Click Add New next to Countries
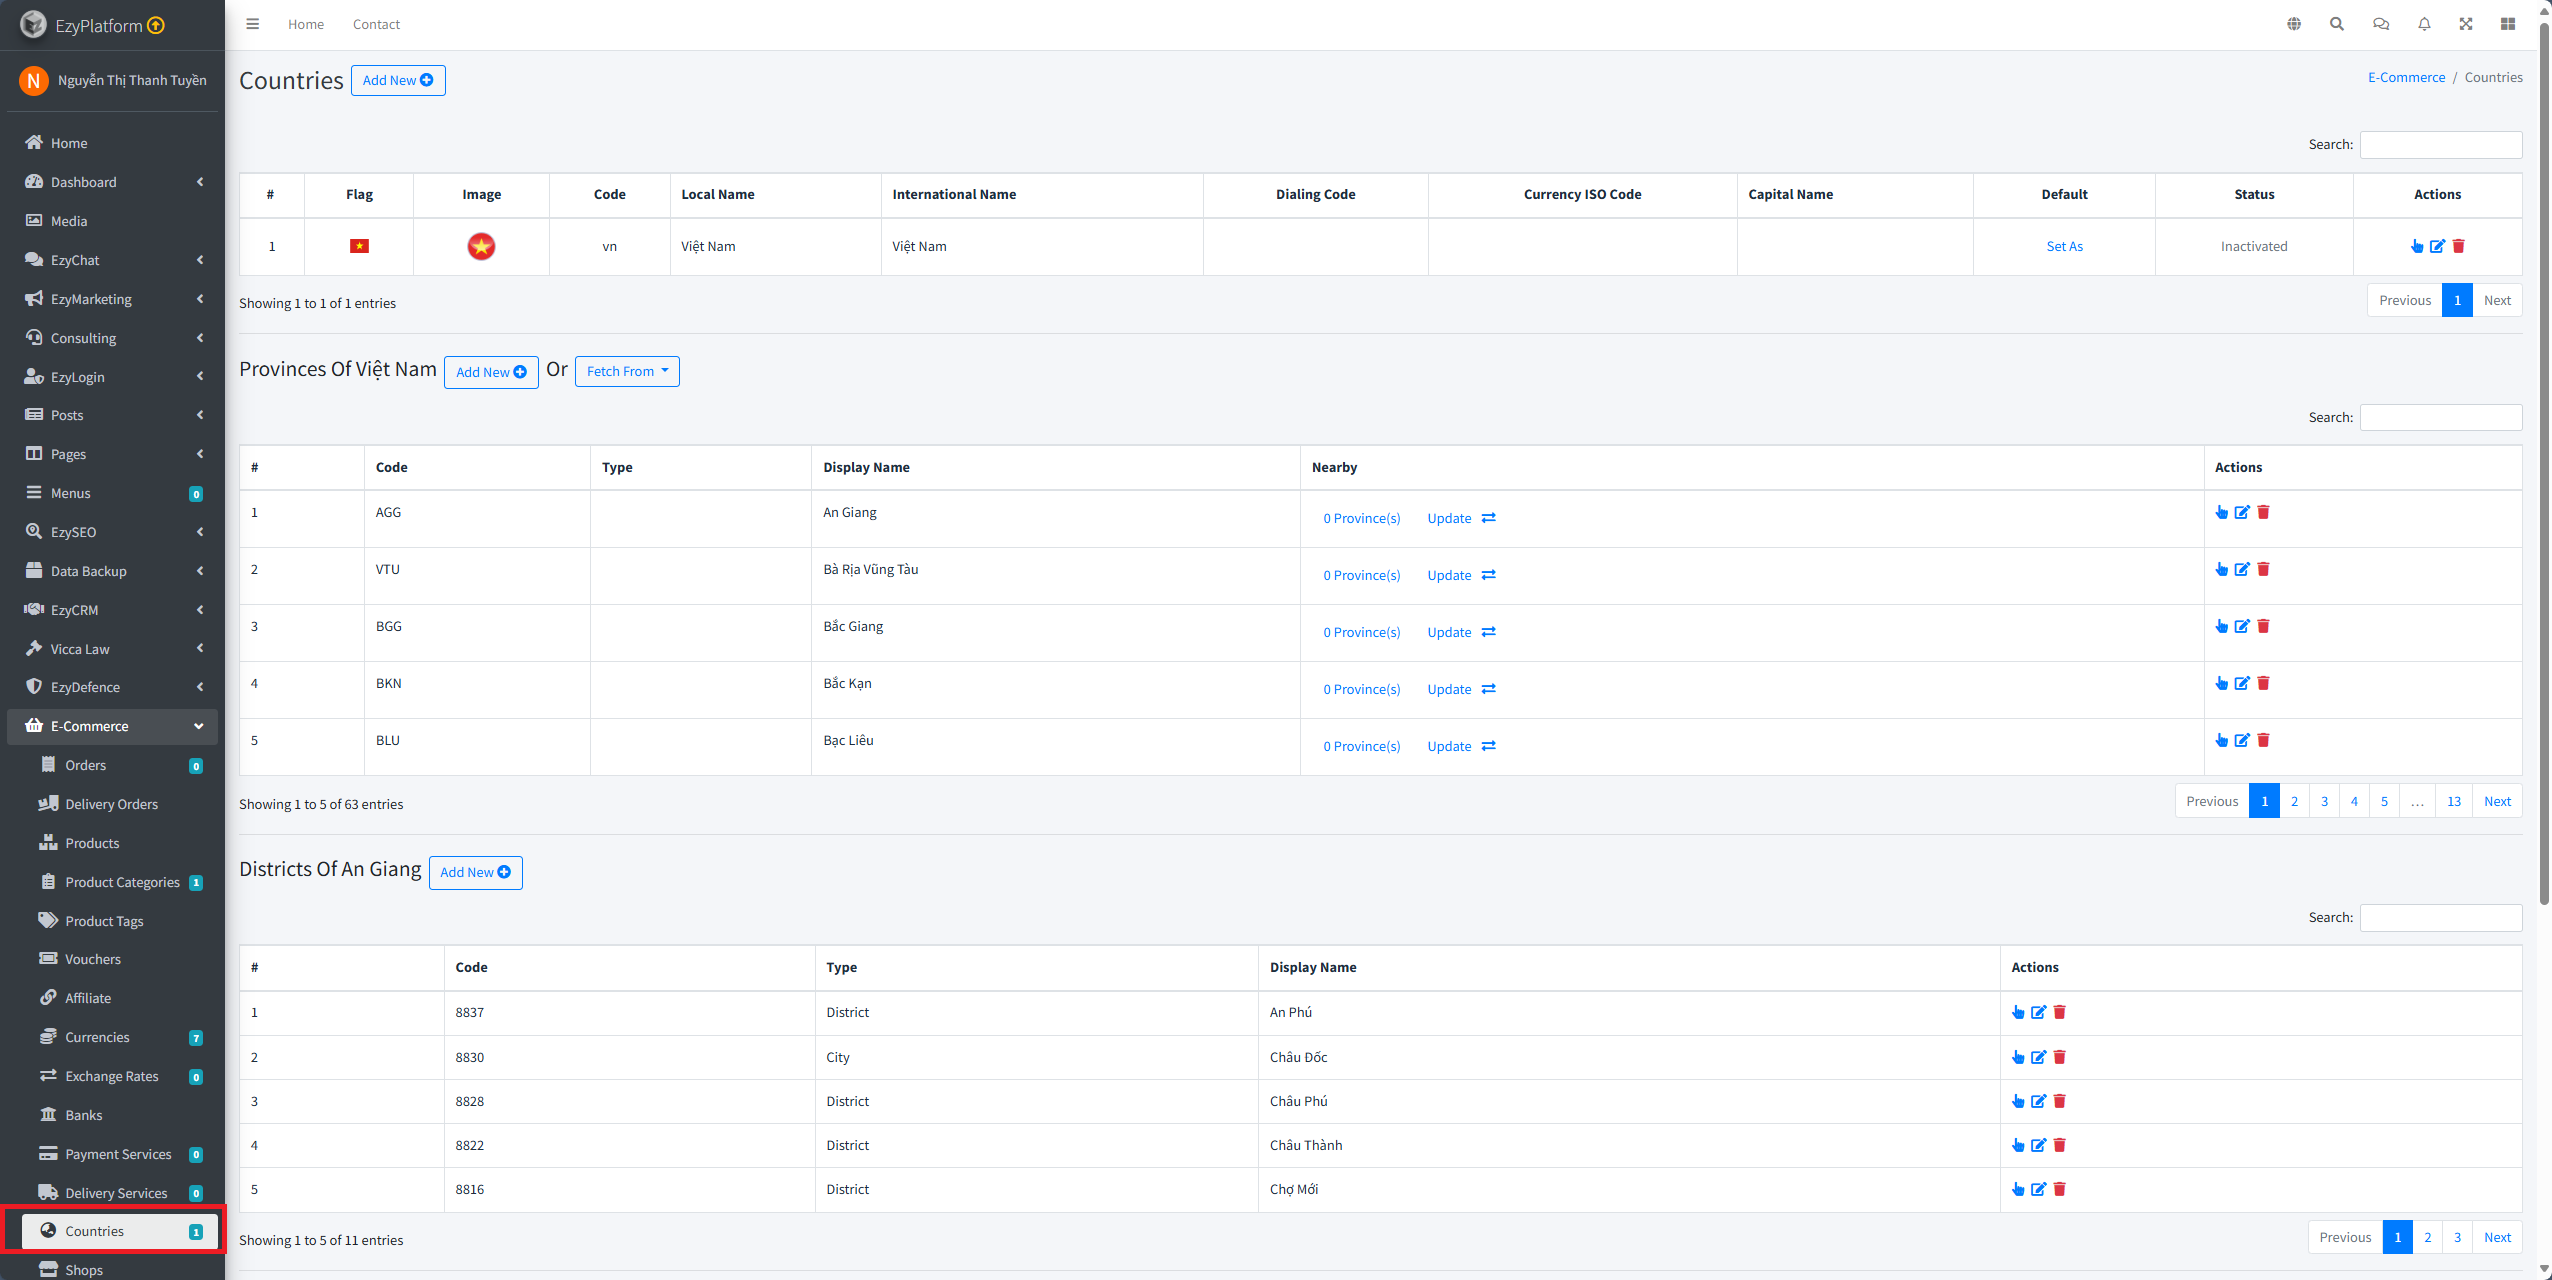This screenshot has width=2552, height=1280. (x=398, y=80)
